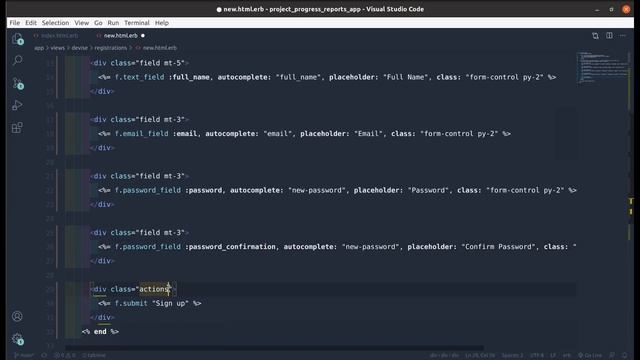Image resolution: width=640 pixels, height=360 pixels.
Task: Open the Explorer view in activity bar
Action: (x=17, y=39)
